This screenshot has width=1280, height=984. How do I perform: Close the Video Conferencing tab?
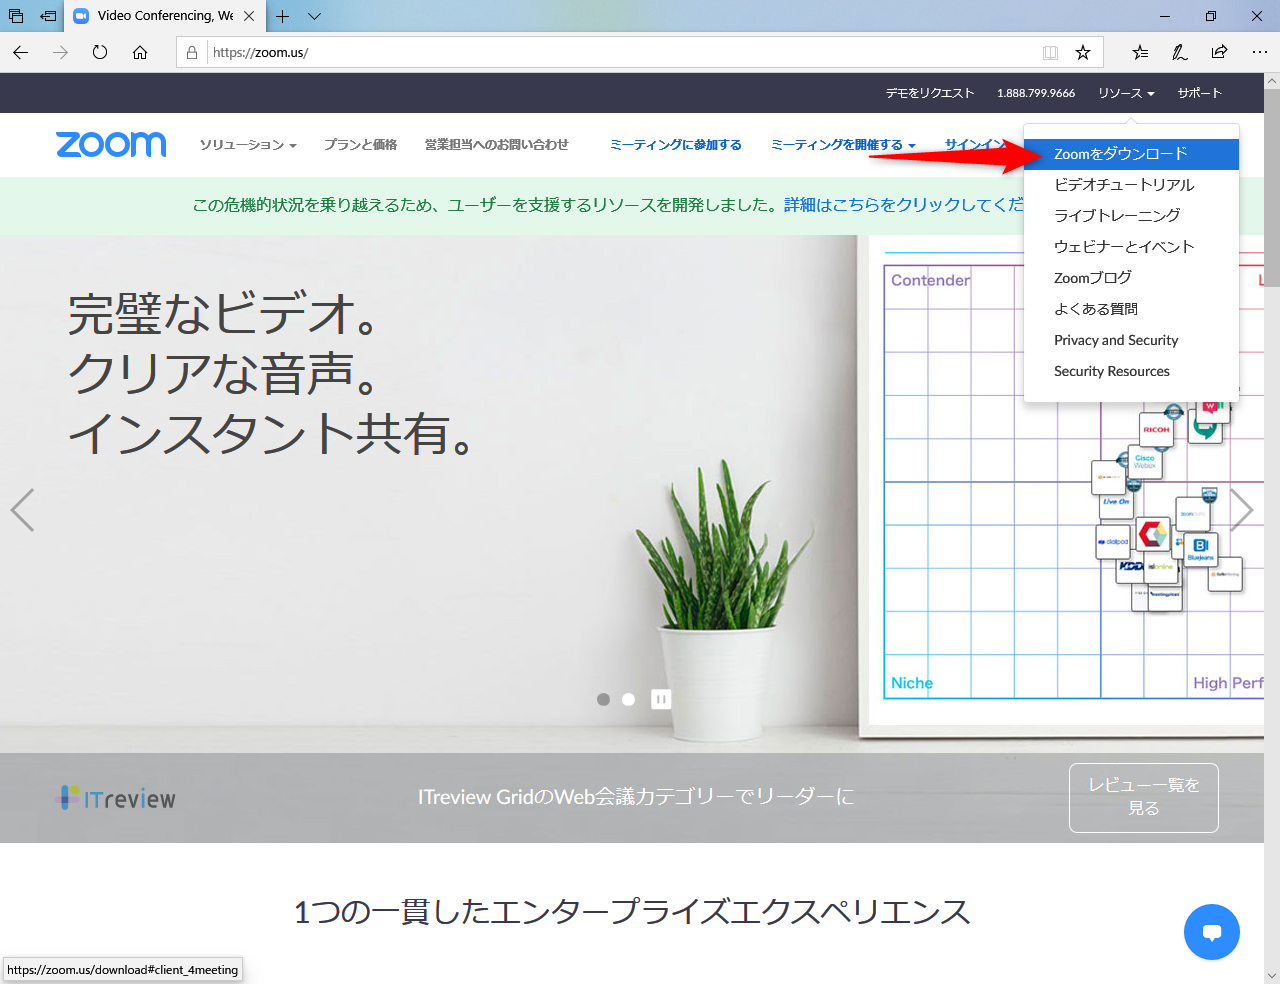pyautogui.click(x=249, y=16)
